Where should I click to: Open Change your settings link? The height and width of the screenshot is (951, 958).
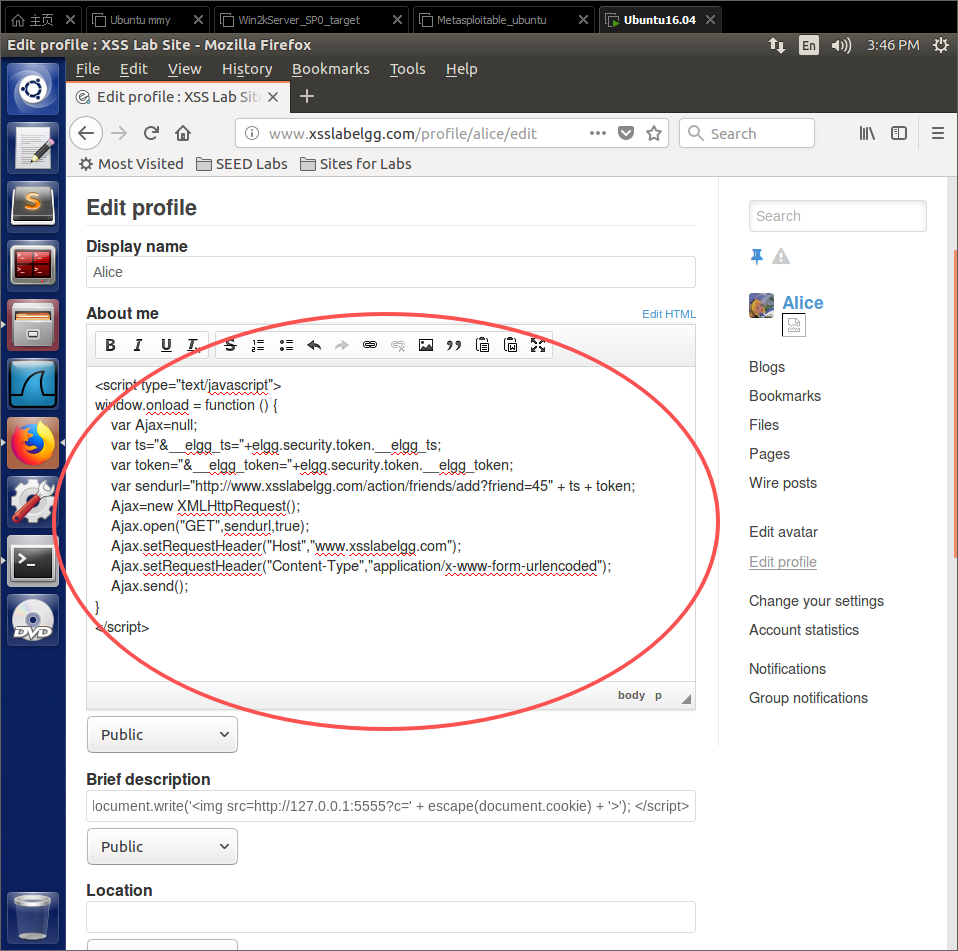pyautogui.click(x=816, y=601)
